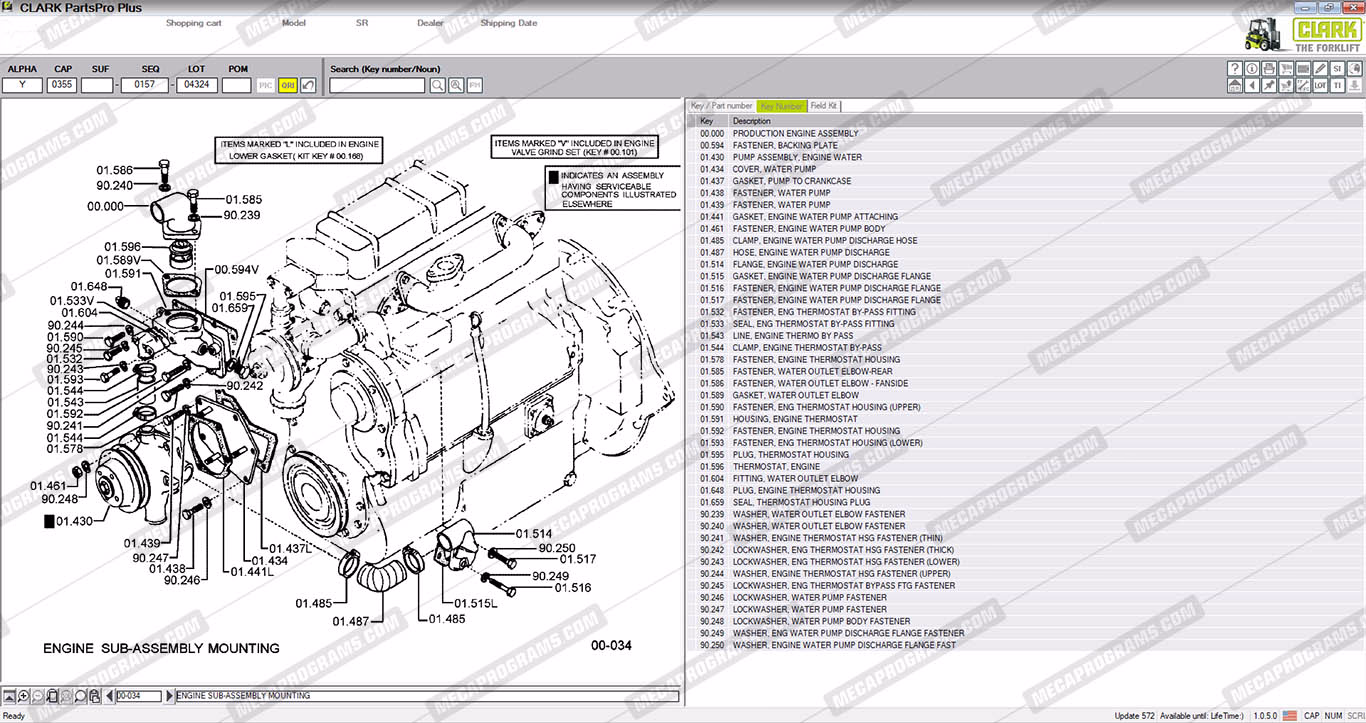Click the LOT toolbar button

1320,86
